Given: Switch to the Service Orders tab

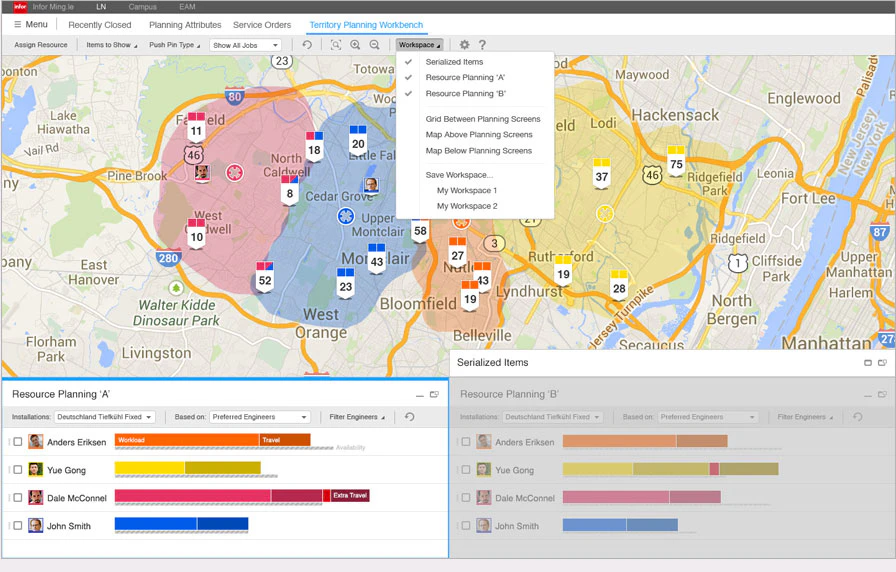Looking at the screenshot, I should [262, 25].
